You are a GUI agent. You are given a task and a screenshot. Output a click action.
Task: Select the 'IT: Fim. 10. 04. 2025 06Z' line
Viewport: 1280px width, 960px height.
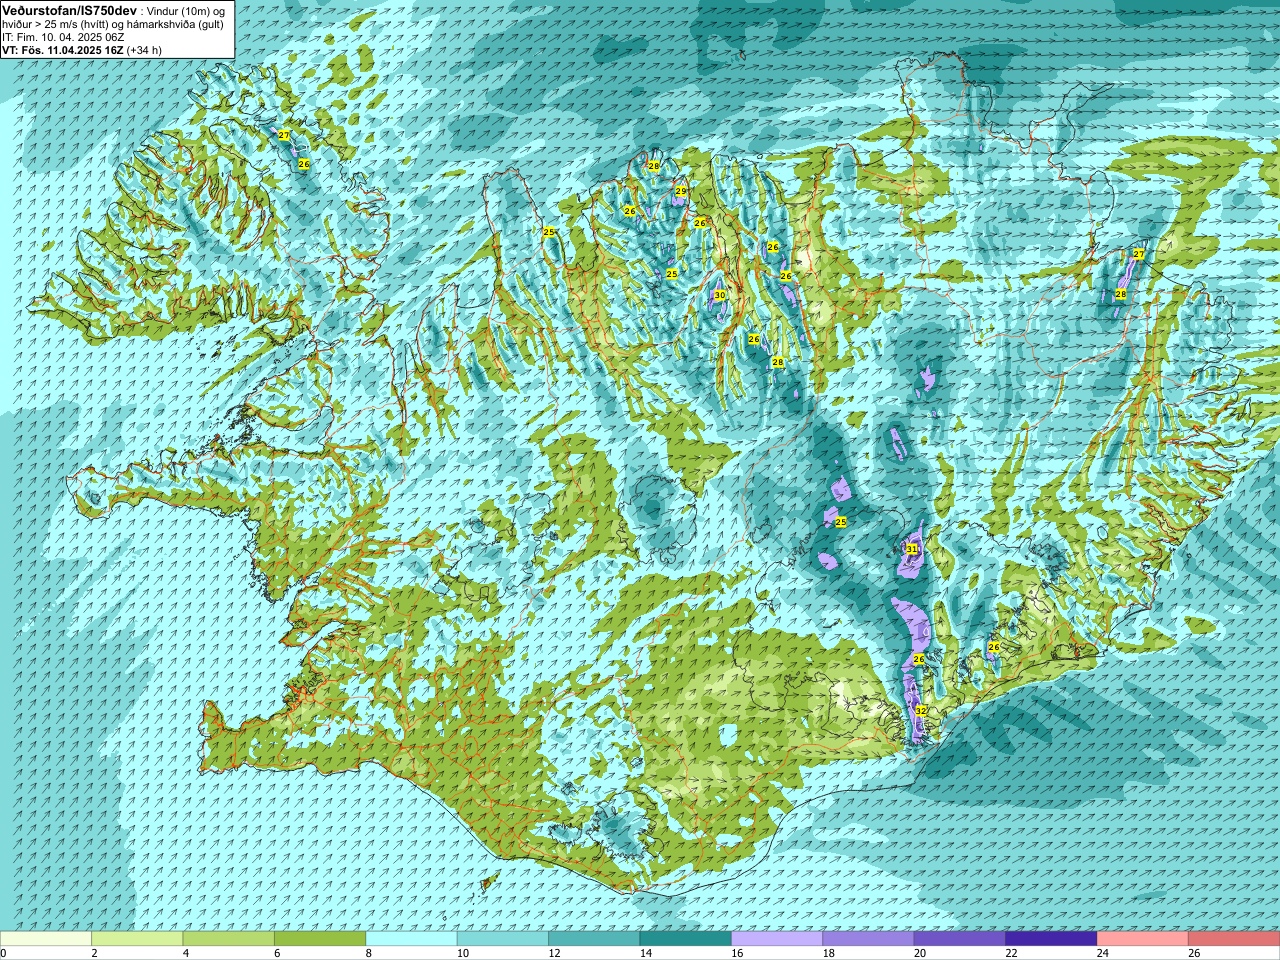(x=63, y=37)
